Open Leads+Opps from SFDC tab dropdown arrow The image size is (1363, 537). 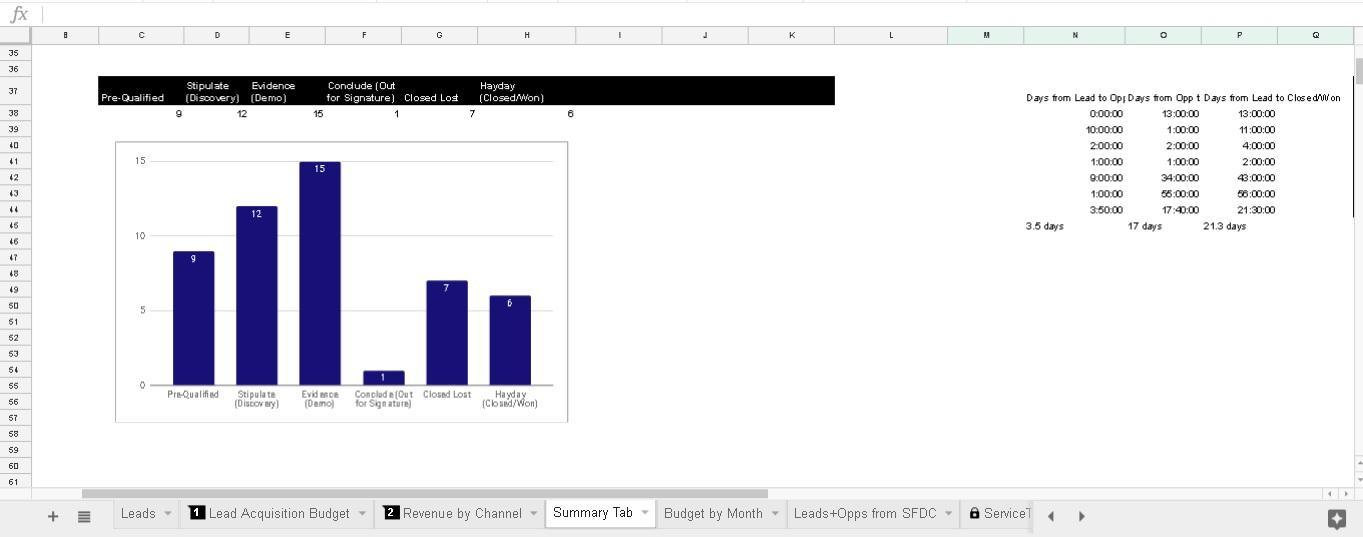coord(948,513)
